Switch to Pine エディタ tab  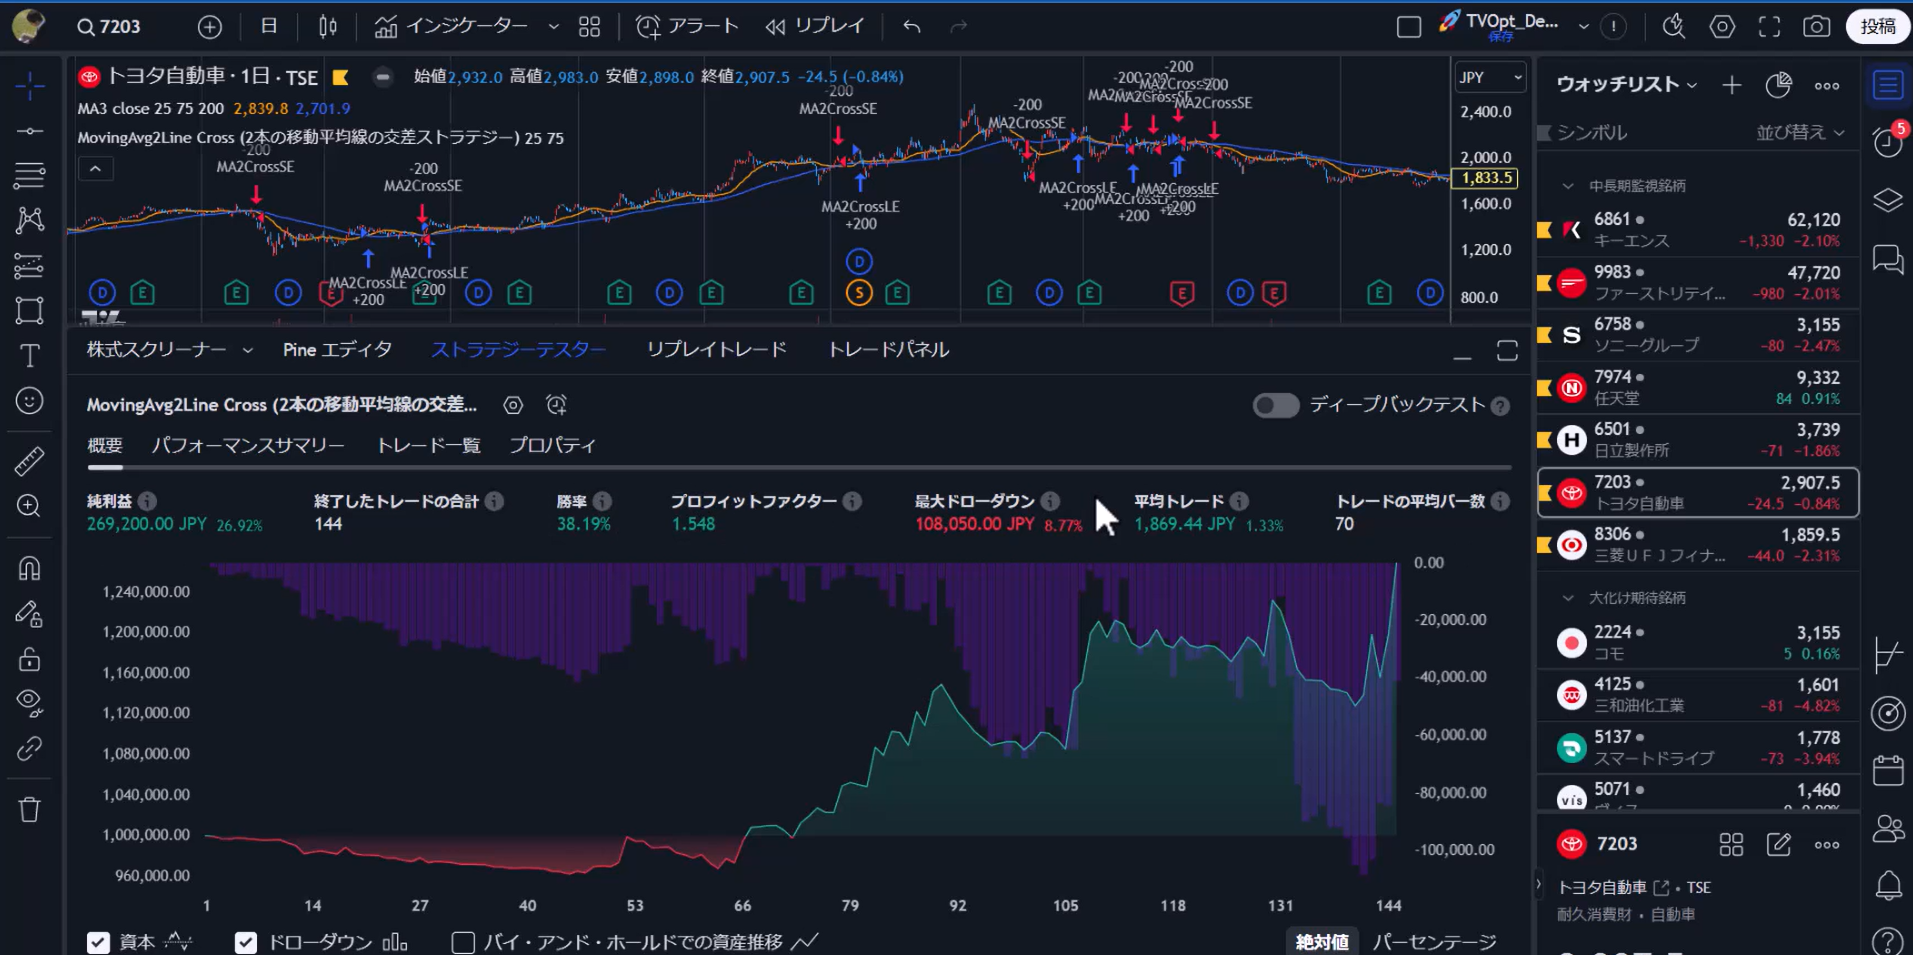click(x=337, y=350)
